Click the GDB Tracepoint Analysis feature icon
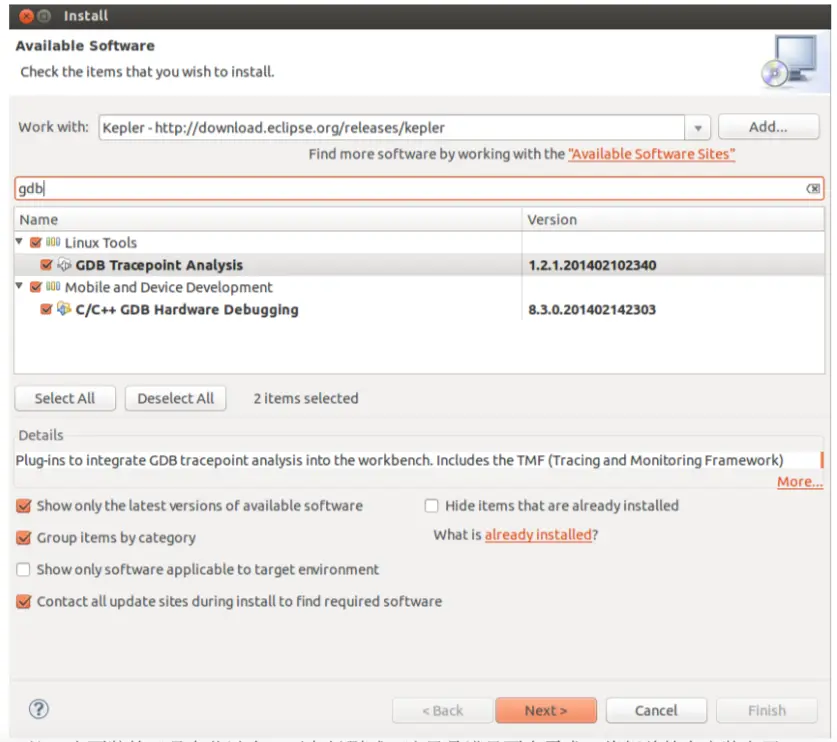This screenshot has height=742, width=837. 64,264
